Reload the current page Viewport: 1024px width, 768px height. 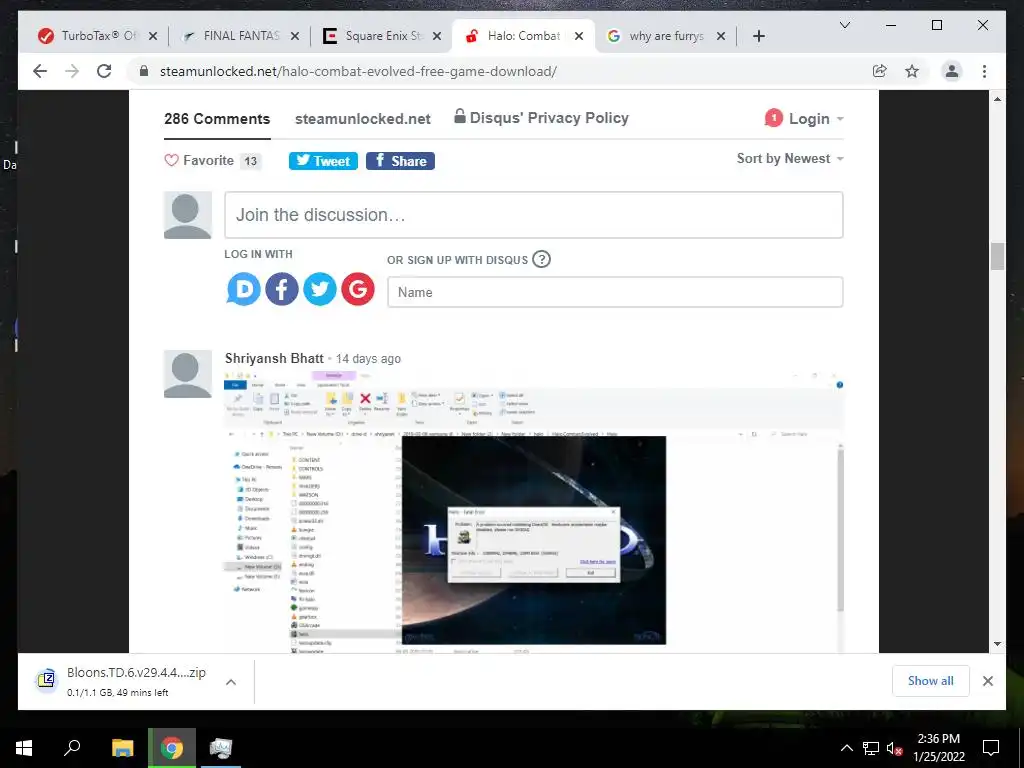click(x=104, y=71)
